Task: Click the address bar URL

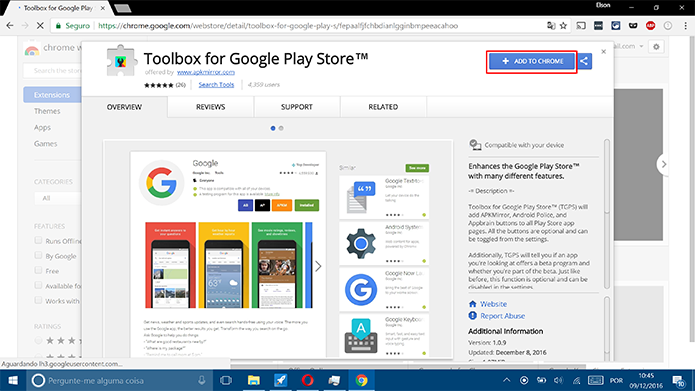Action: pos(278,26)
